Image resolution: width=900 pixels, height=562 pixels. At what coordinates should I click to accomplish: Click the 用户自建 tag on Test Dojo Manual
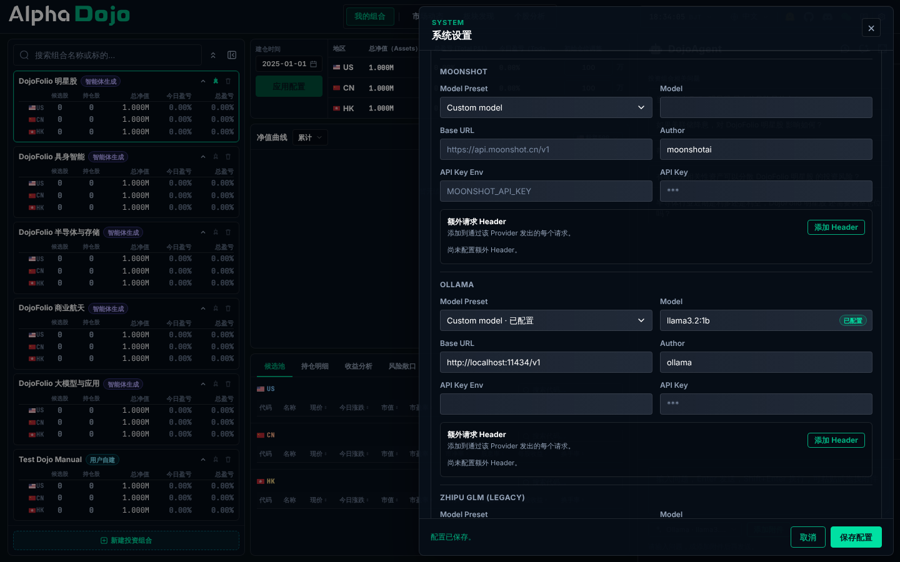coord(102,460)
